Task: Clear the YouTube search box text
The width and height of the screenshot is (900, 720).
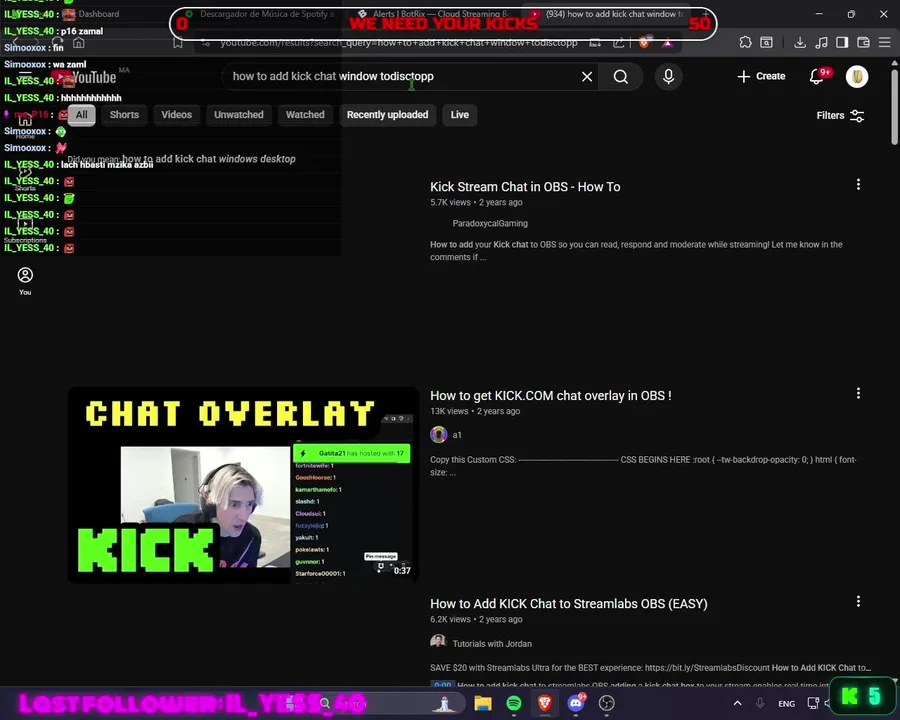Action: [x=587, y=76]
